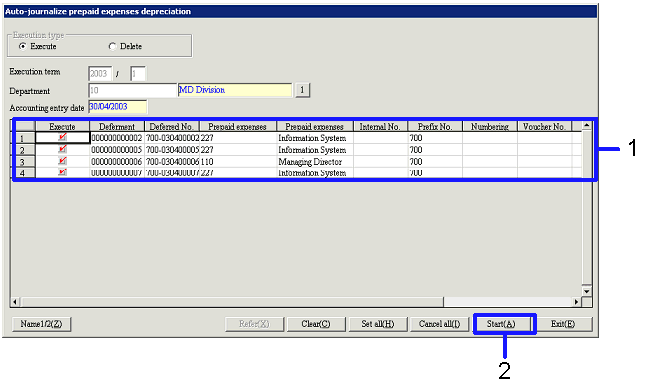The width and height of the screenshot is (650, 388).
Task: Click the Clear(C) button
Action: pyautogui.click(x=316, y=324)
